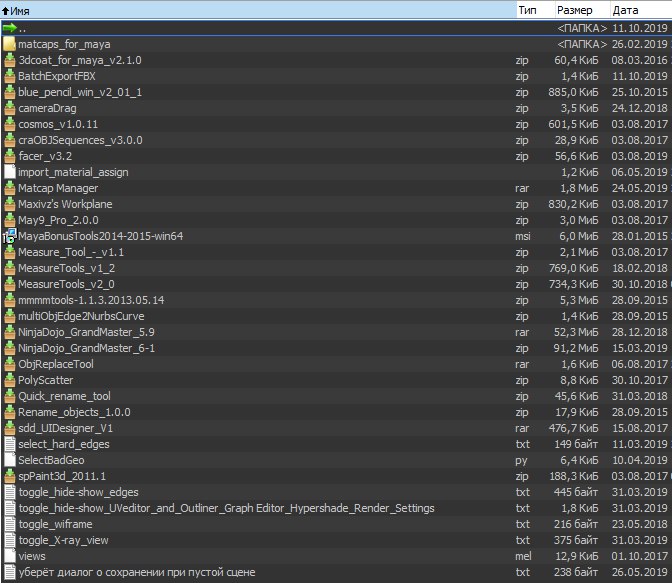Click the toggle_hide-show_edges text file icon
The width and height of the screenshot is (672, 583).
[9, 492]
